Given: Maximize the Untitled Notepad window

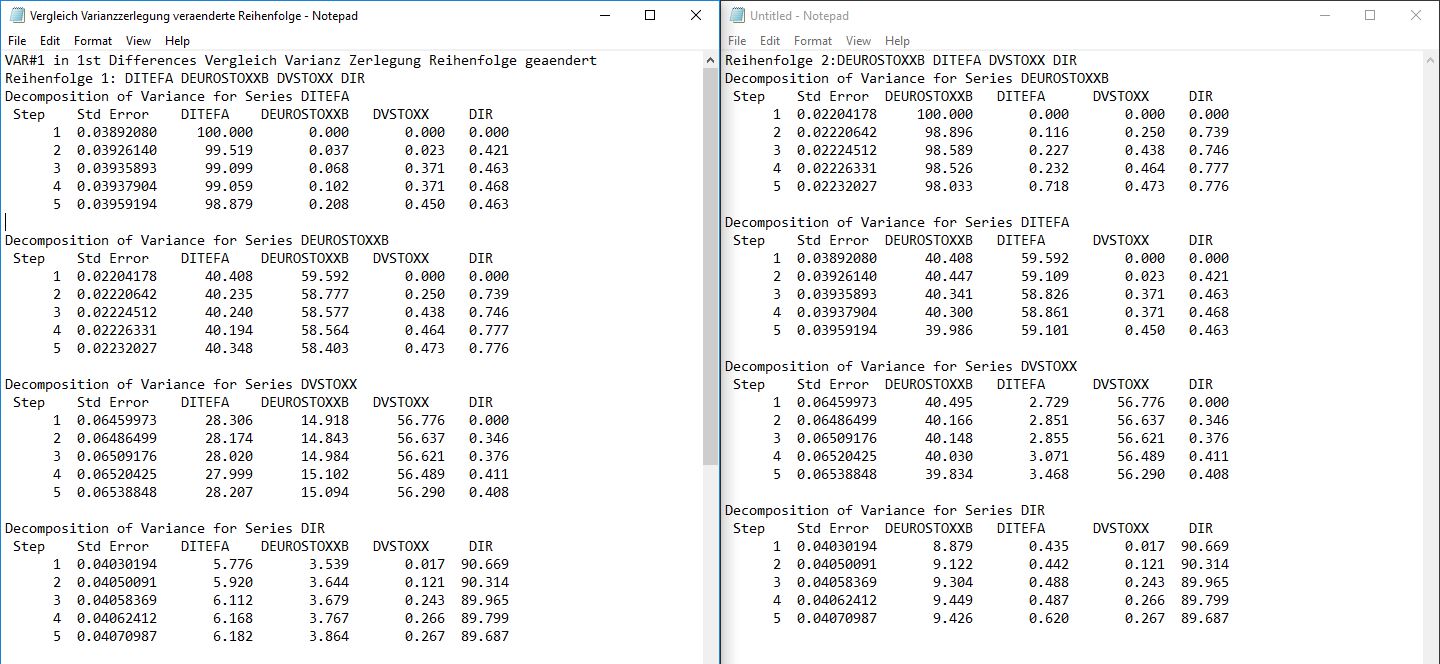Looking at the screenshot, I should [x=1369, y=15].
